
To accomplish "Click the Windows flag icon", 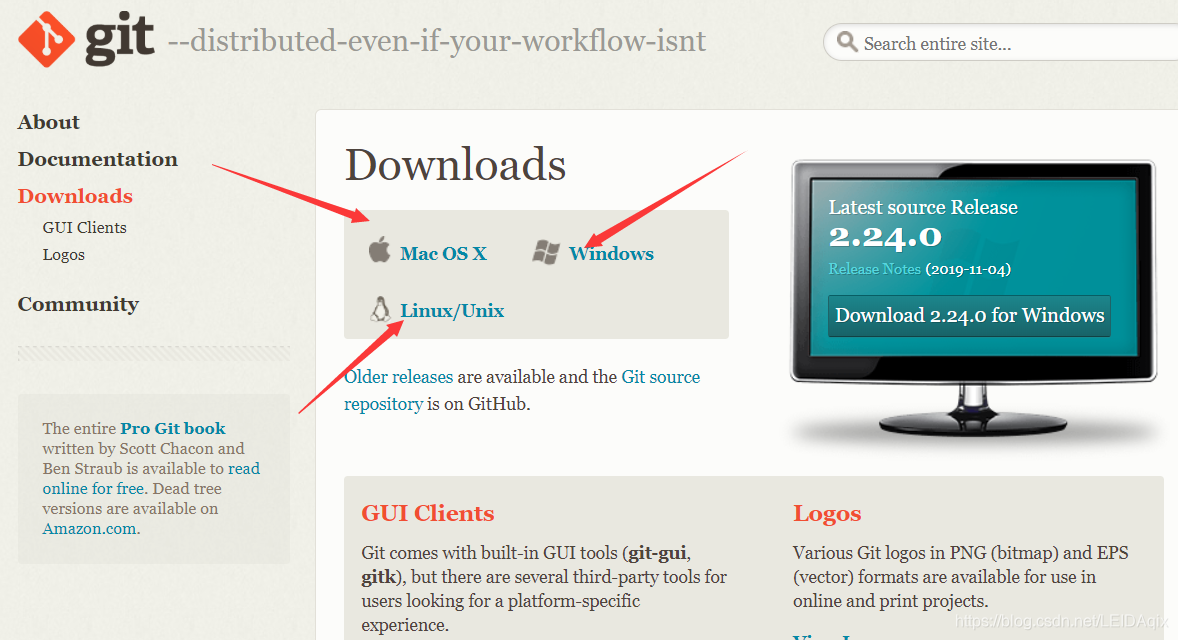I will click(546, 252).
